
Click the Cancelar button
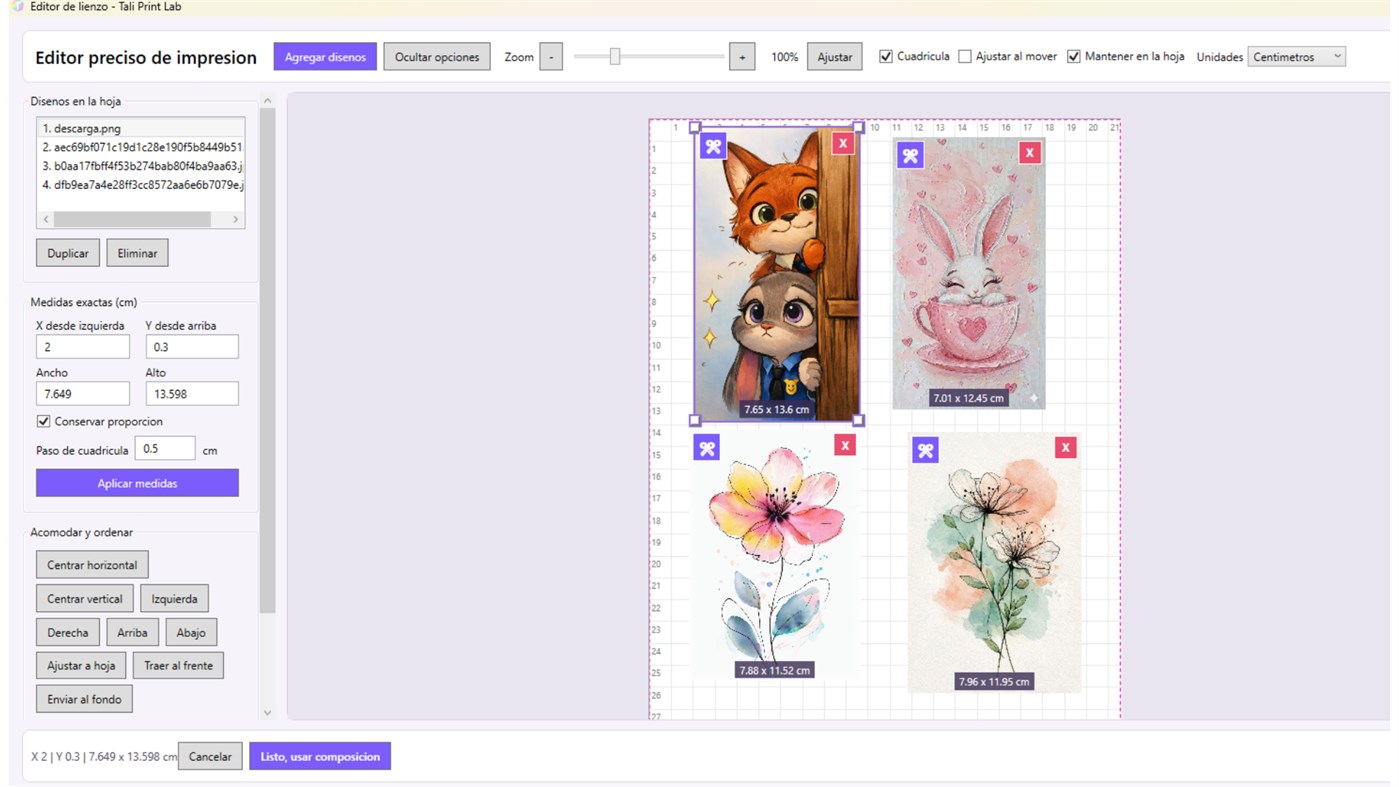210,757
